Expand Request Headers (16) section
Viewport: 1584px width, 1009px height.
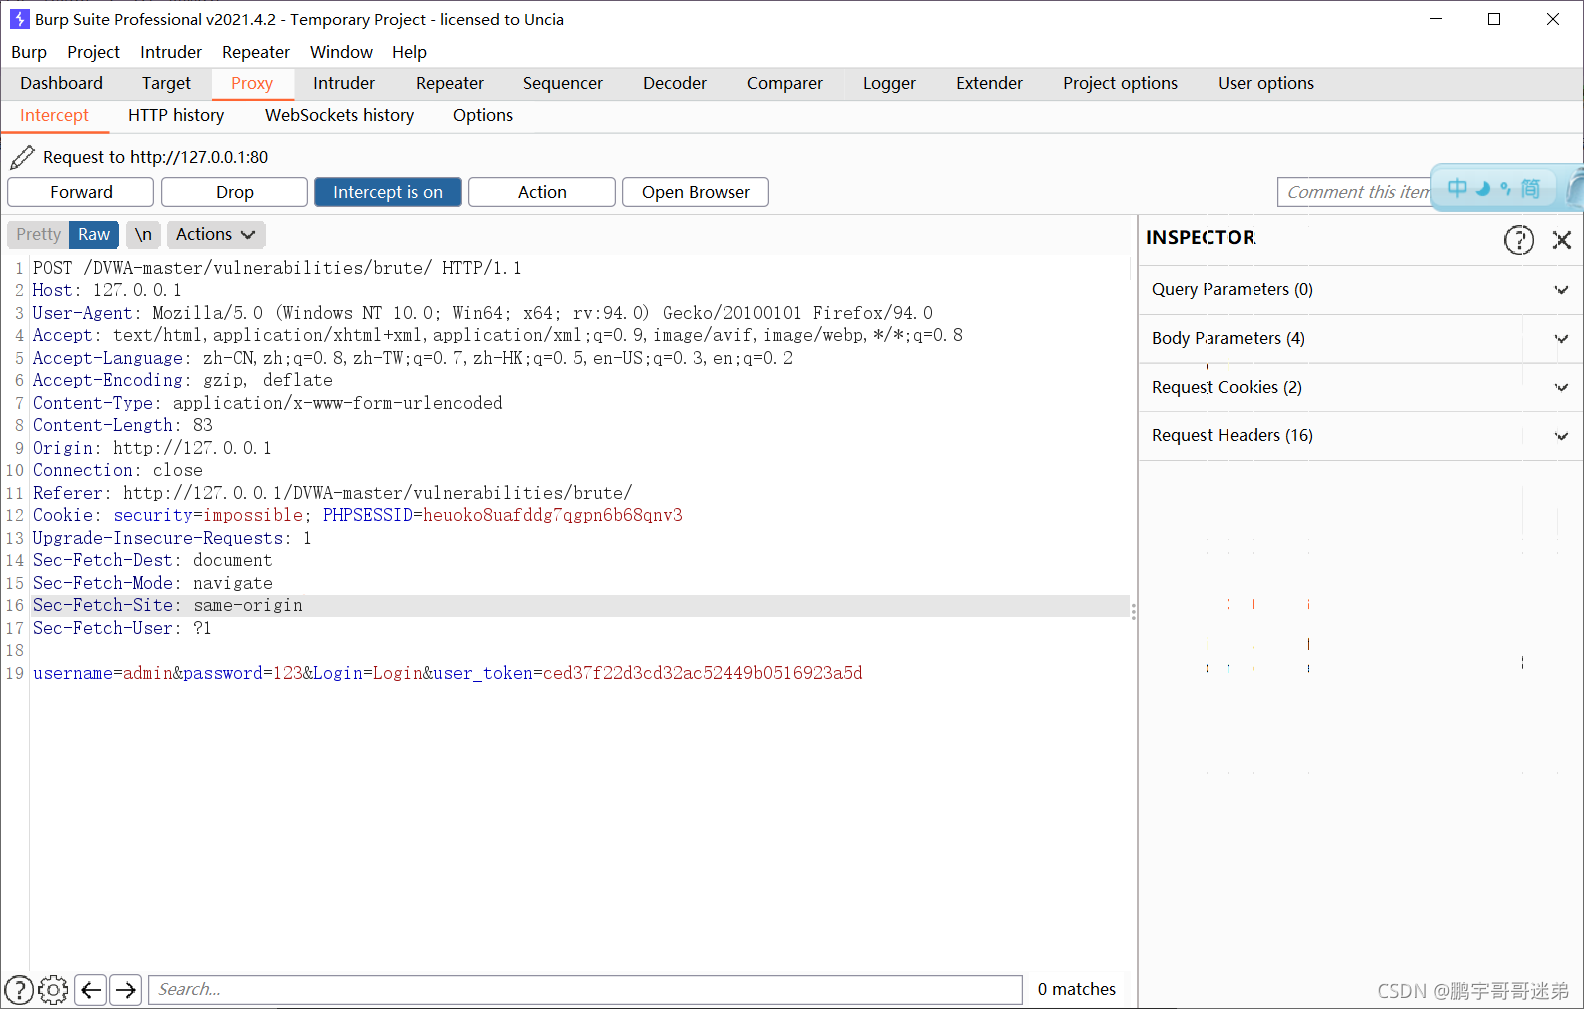coord(1360,436)
